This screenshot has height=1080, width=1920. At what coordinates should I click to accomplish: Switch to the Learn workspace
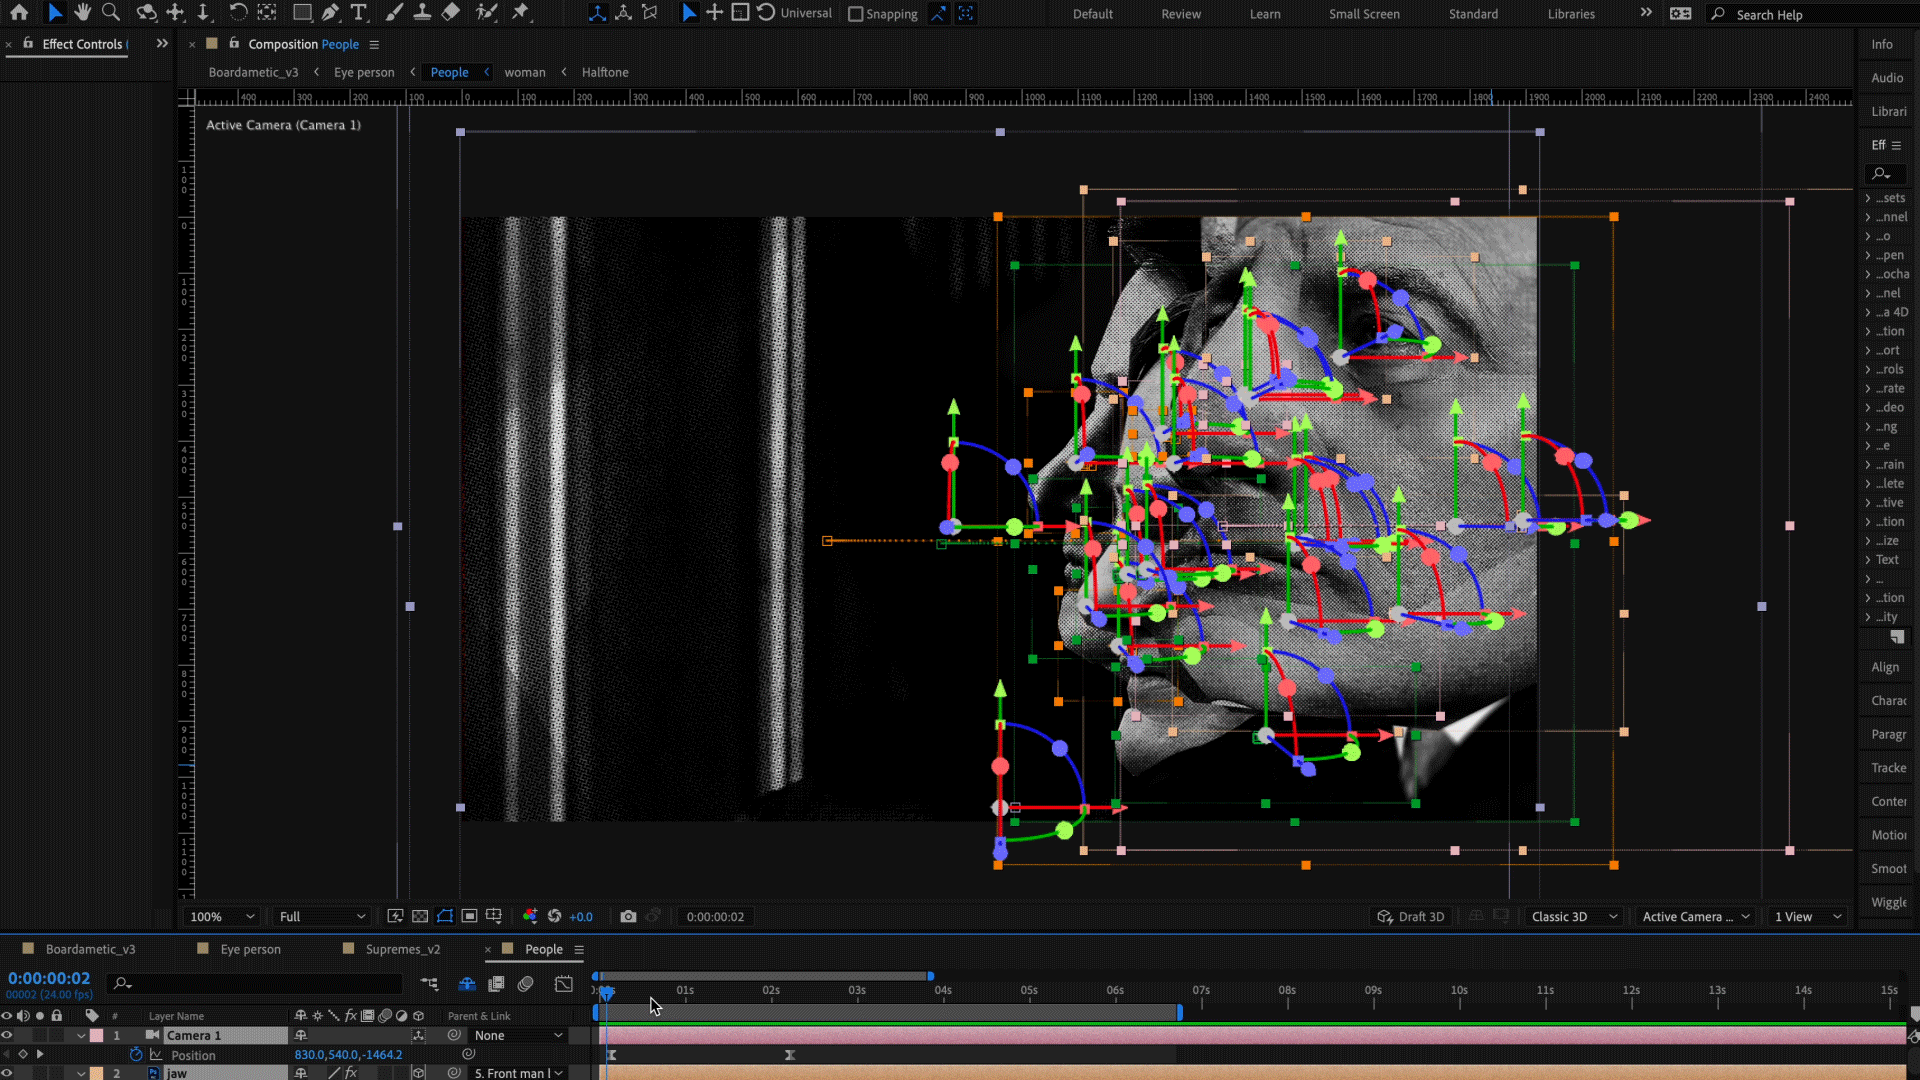pyautogui.click(x=1265, y=14)
